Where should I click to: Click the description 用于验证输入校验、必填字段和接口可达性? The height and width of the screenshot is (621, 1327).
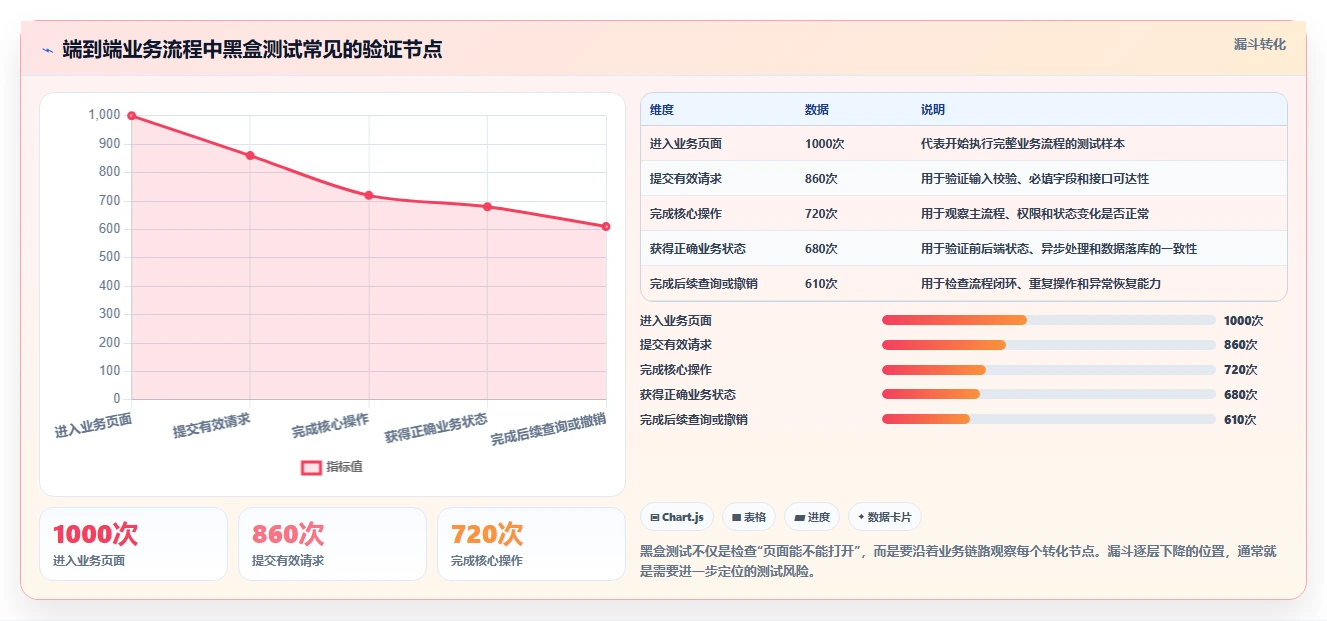click(x=1035, y=179)
